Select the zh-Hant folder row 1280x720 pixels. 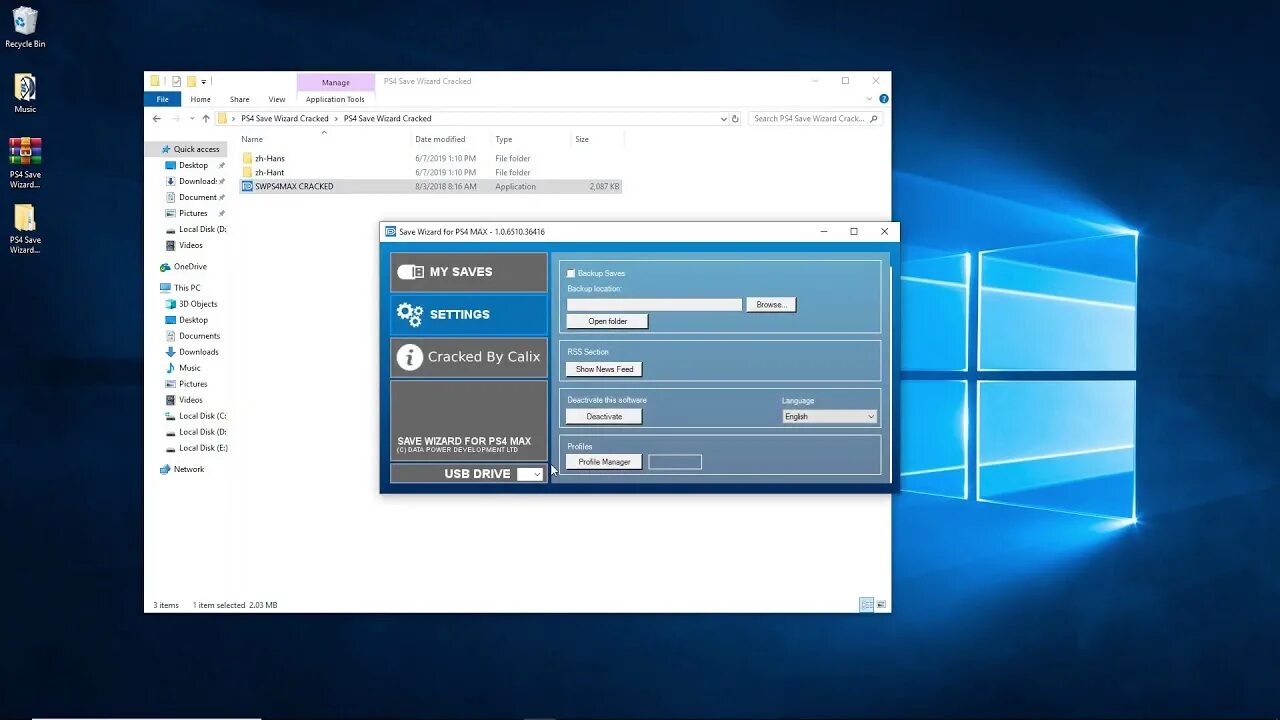pos(430,172)
